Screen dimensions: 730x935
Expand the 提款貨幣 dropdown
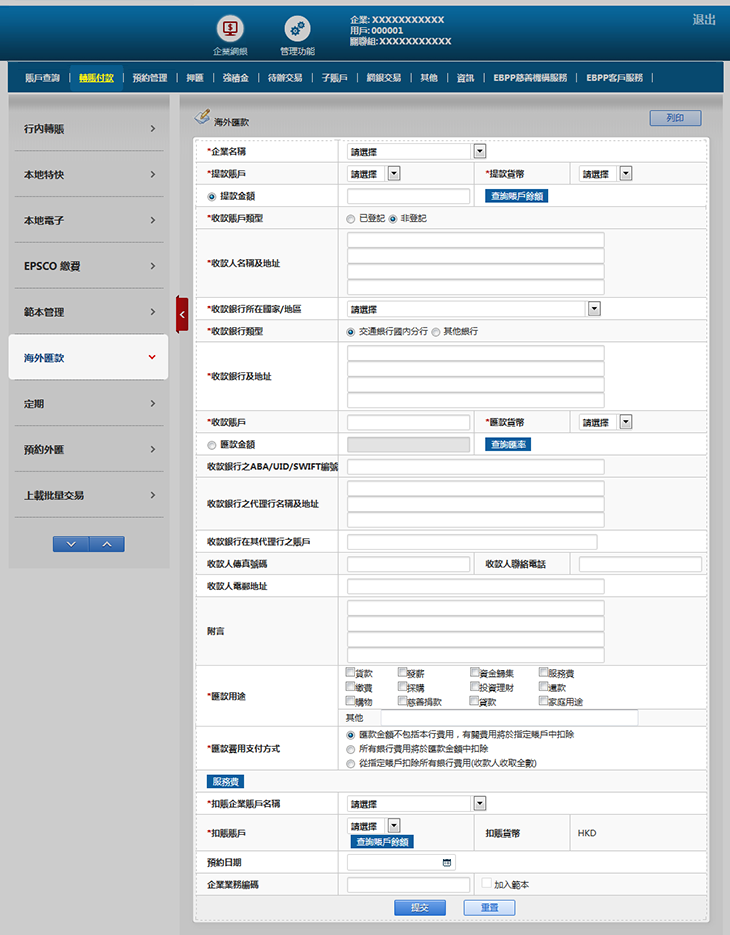click(x=626, y=173)
